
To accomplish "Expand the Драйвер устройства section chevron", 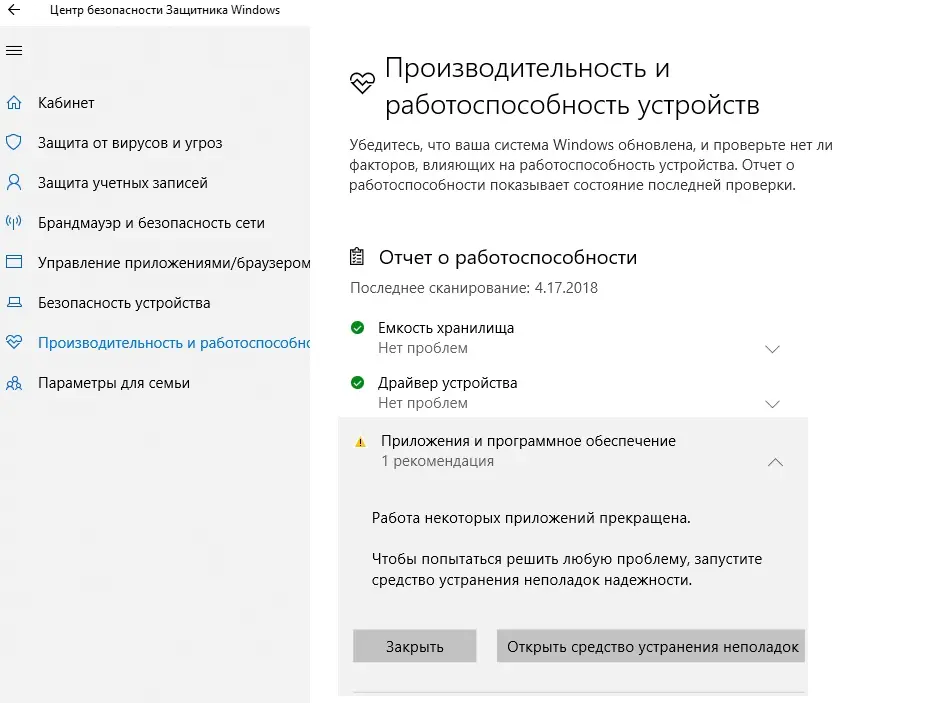I will (x=772, y=404).
